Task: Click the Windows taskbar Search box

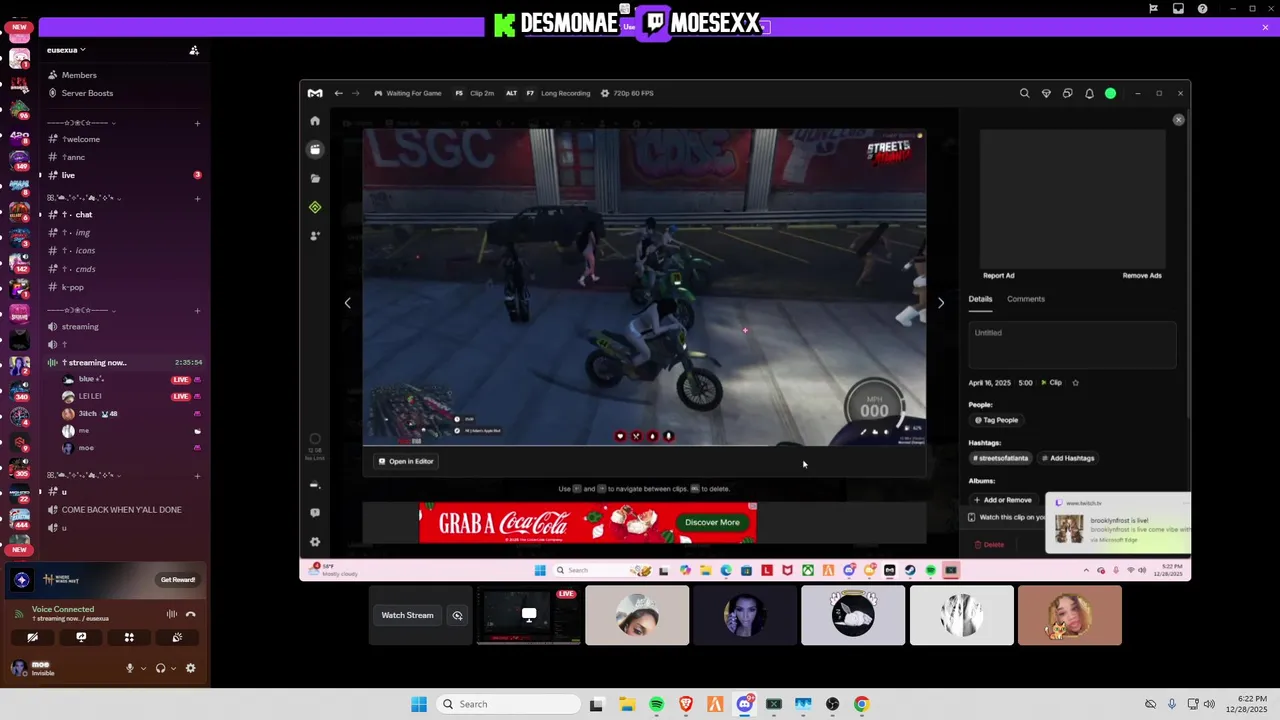Action: [507, 704]
